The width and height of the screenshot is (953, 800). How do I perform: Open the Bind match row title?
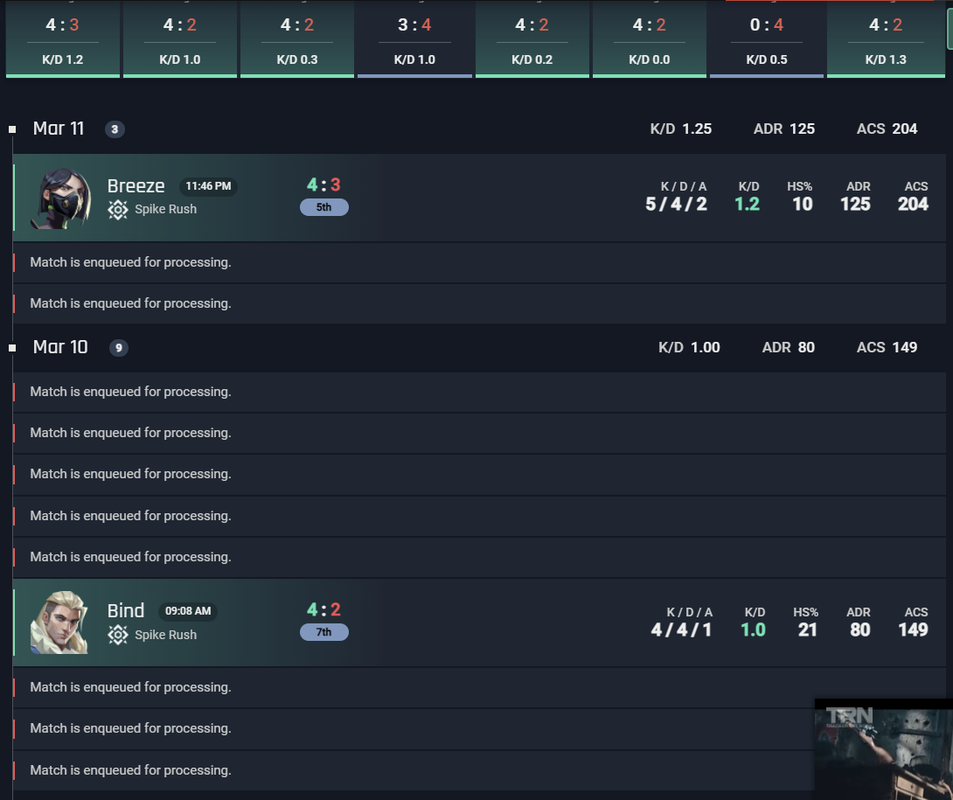click(126, 611)
